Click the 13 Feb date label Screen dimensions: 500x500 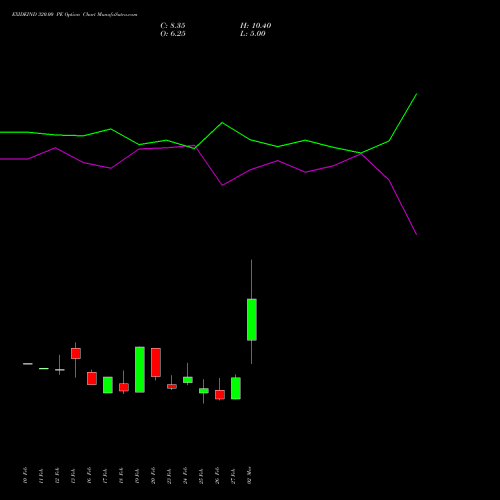(x=73, y=475)
